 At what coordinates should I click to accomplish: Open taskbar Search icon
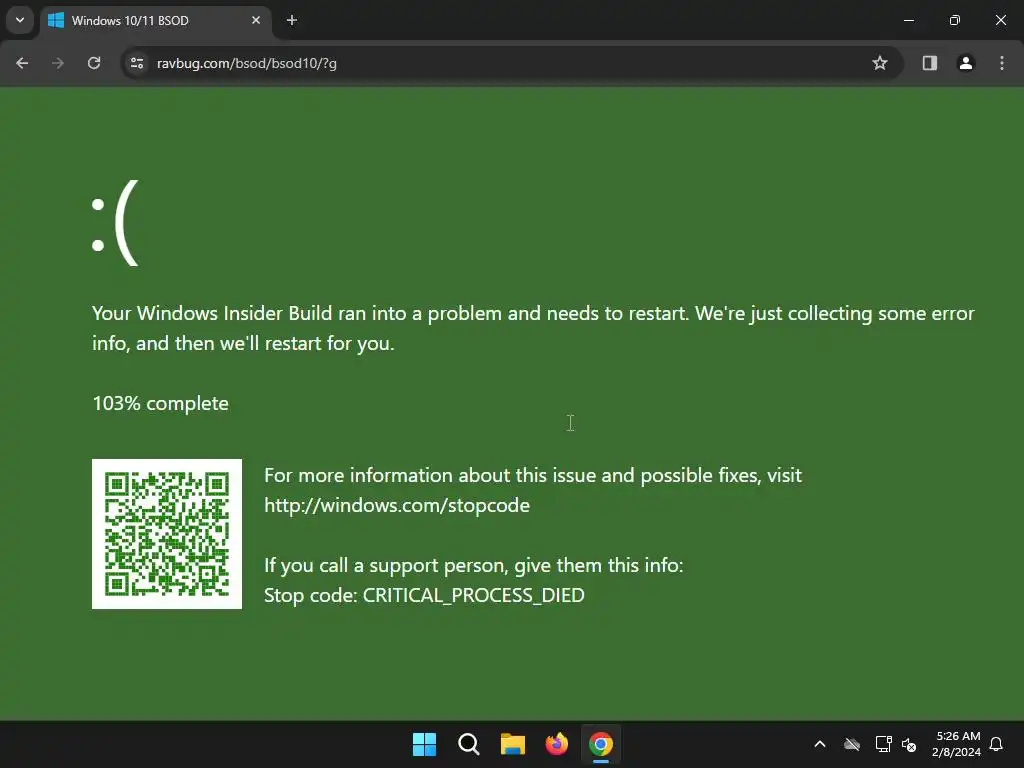469,744
